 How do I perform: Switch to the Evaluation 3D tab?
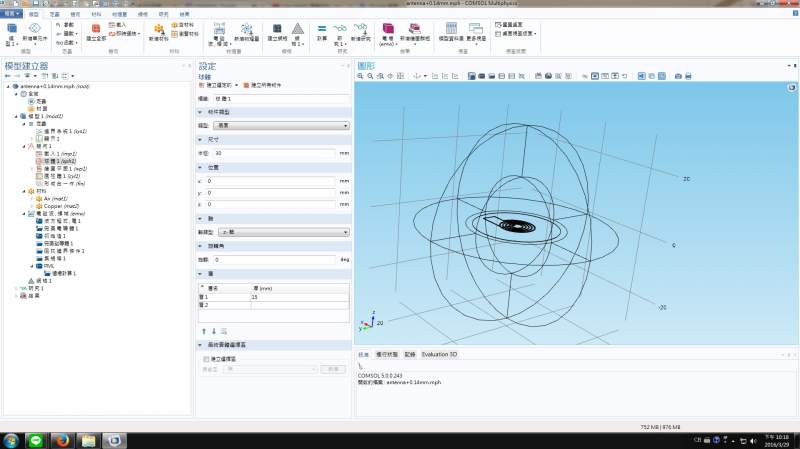click(439, 354)
